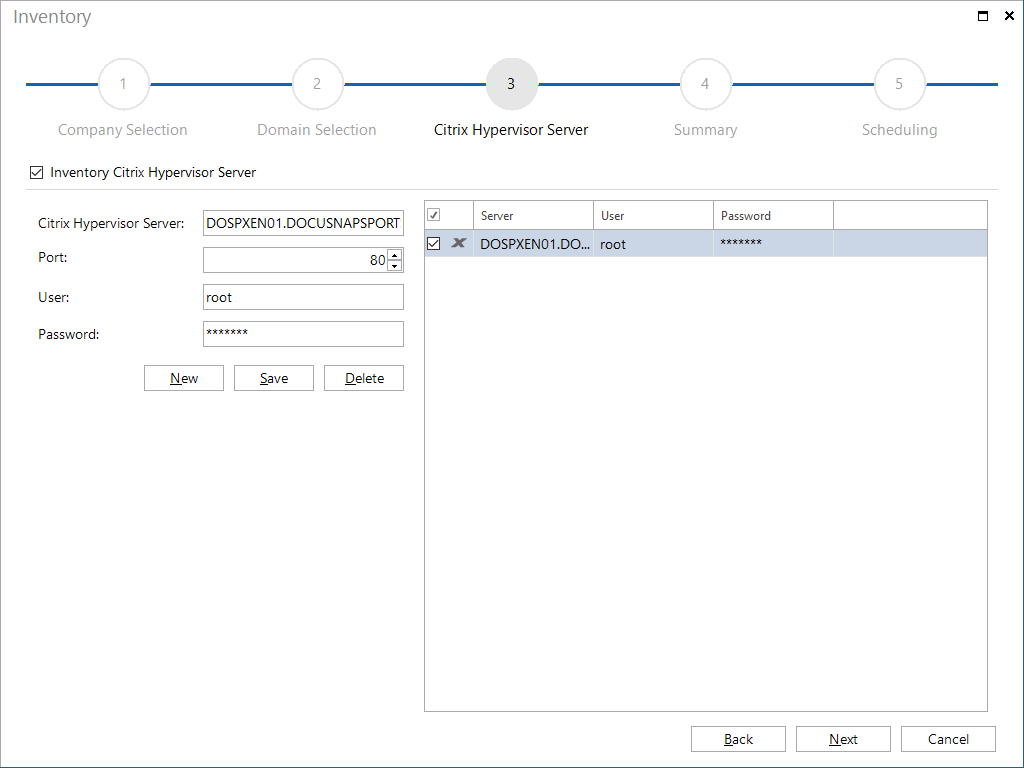
Task: Focus the Citrix Hypervisor Server input field
Action: [303, 223]
